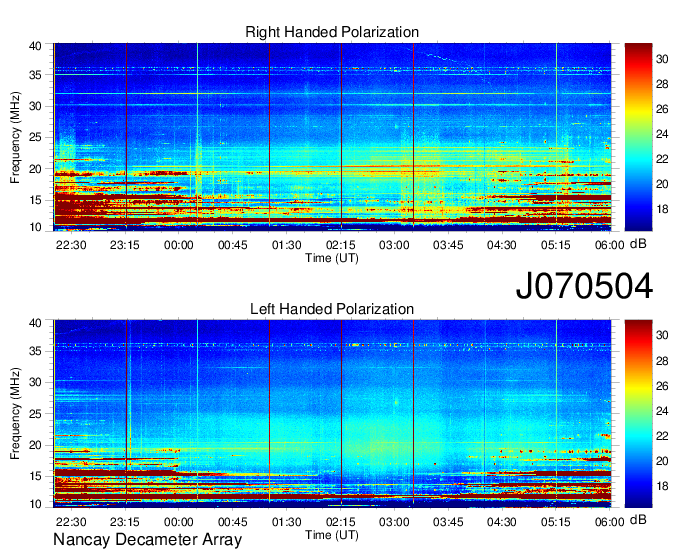This screenshot has width=680, height=552.
Task: Click the 10 MHz tick on the Left Handed plot
Action: point(35,504)
